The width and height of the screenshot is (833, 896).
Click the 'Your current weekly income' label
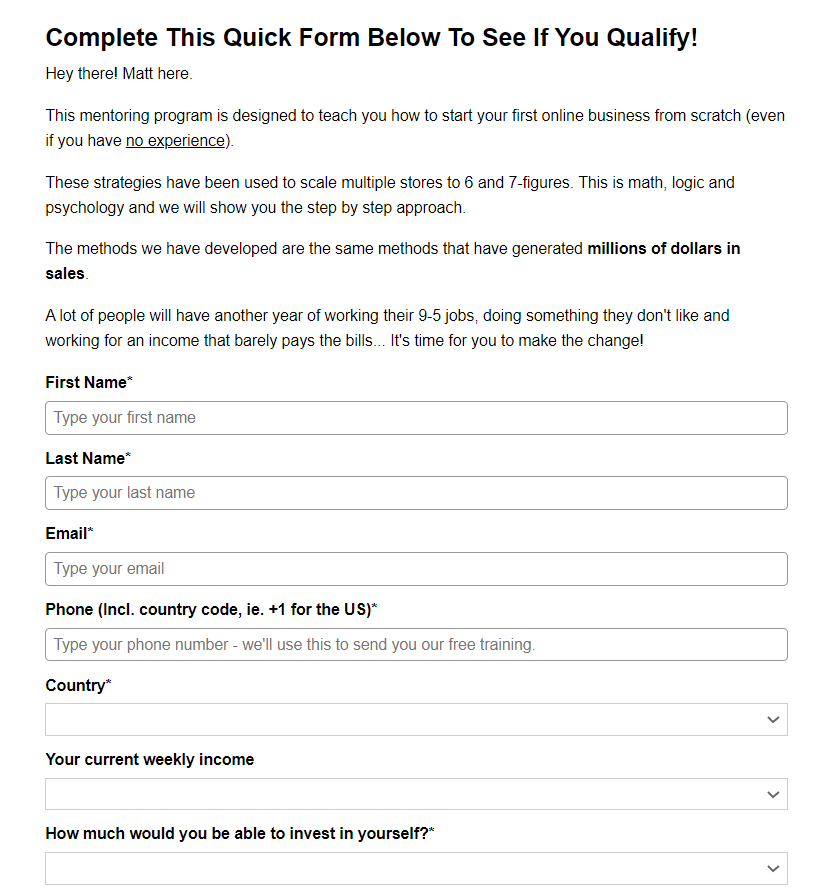click(x=150, y=759)
